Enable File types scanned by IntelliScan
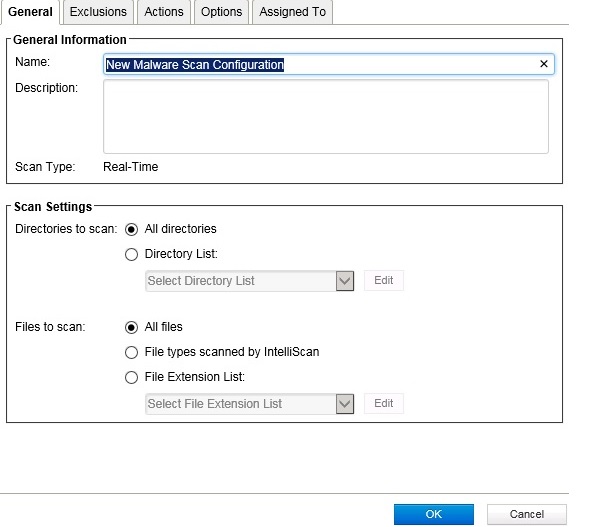Screen dimensions: 604x527 132,352
